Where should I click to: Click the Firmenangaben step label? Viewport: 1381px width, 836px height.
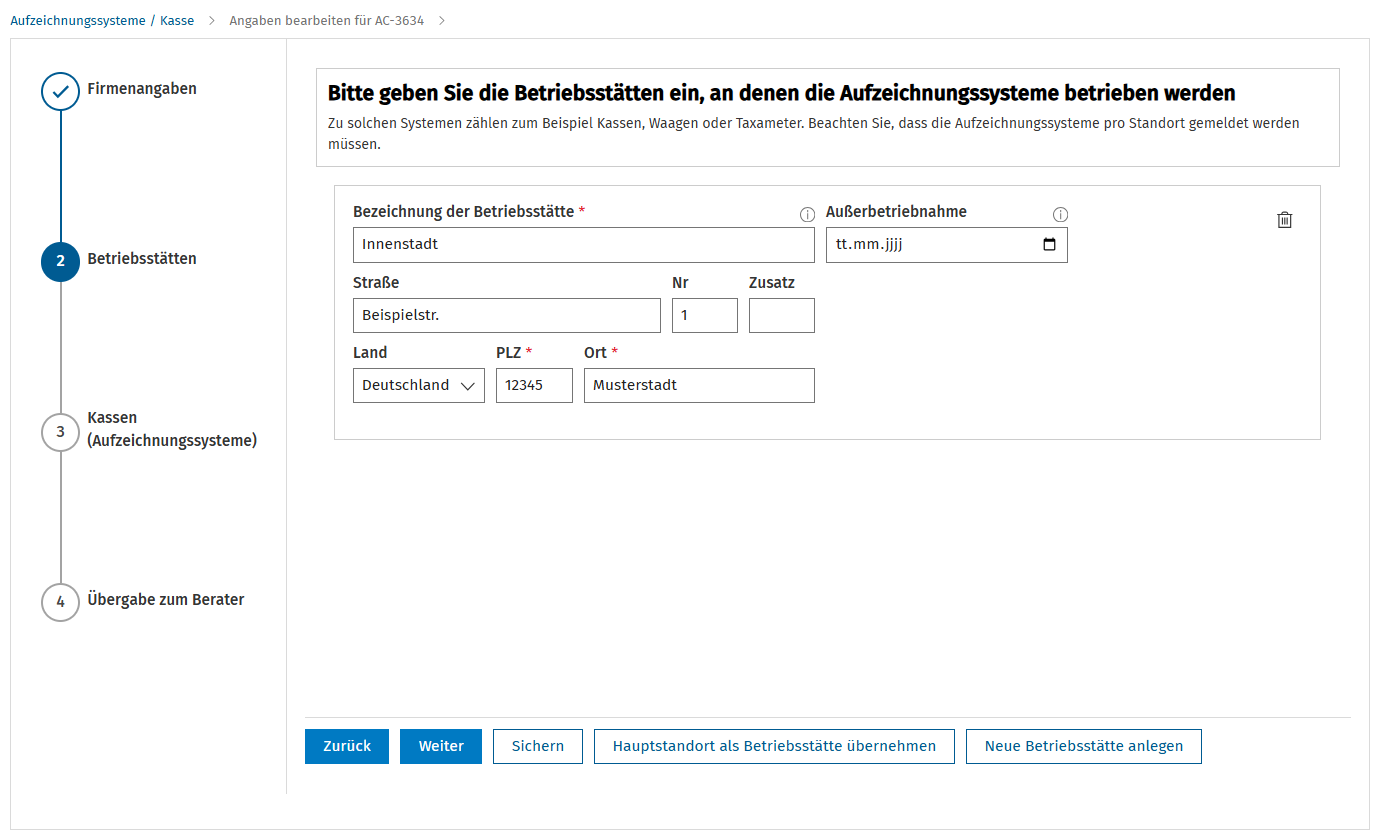click(142, 89)
